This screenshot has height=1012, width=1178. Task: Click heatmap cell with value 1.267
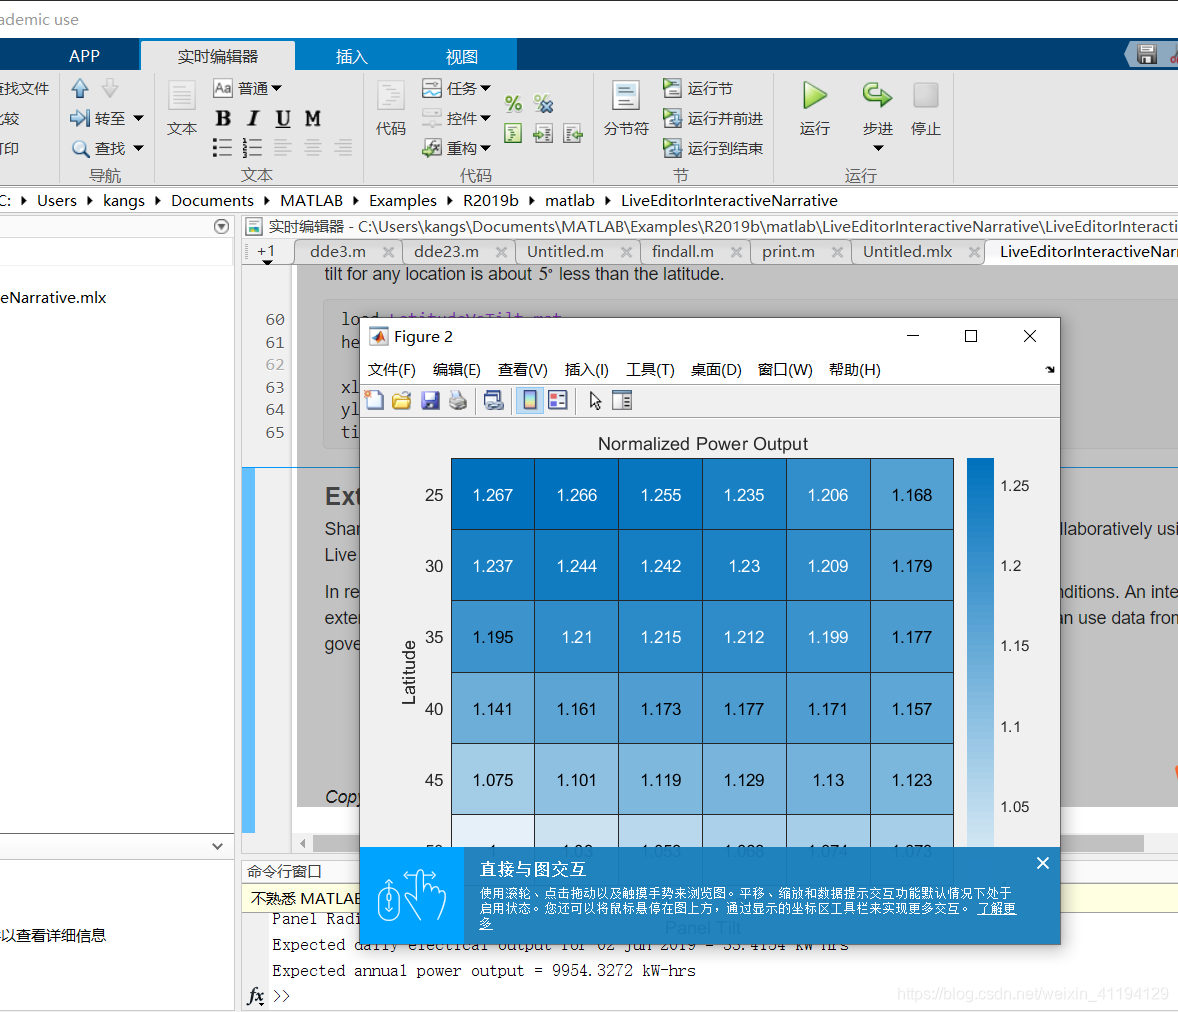[493, 494]
